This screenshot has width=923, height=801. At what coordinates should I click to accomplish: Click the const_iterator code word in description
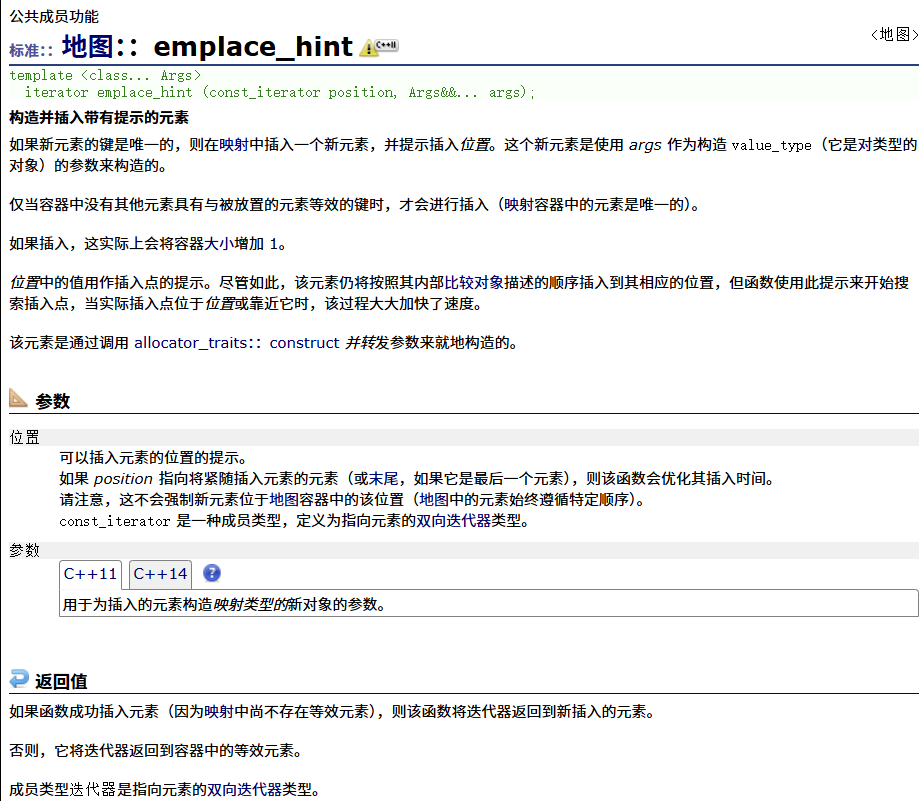[115, 521]
